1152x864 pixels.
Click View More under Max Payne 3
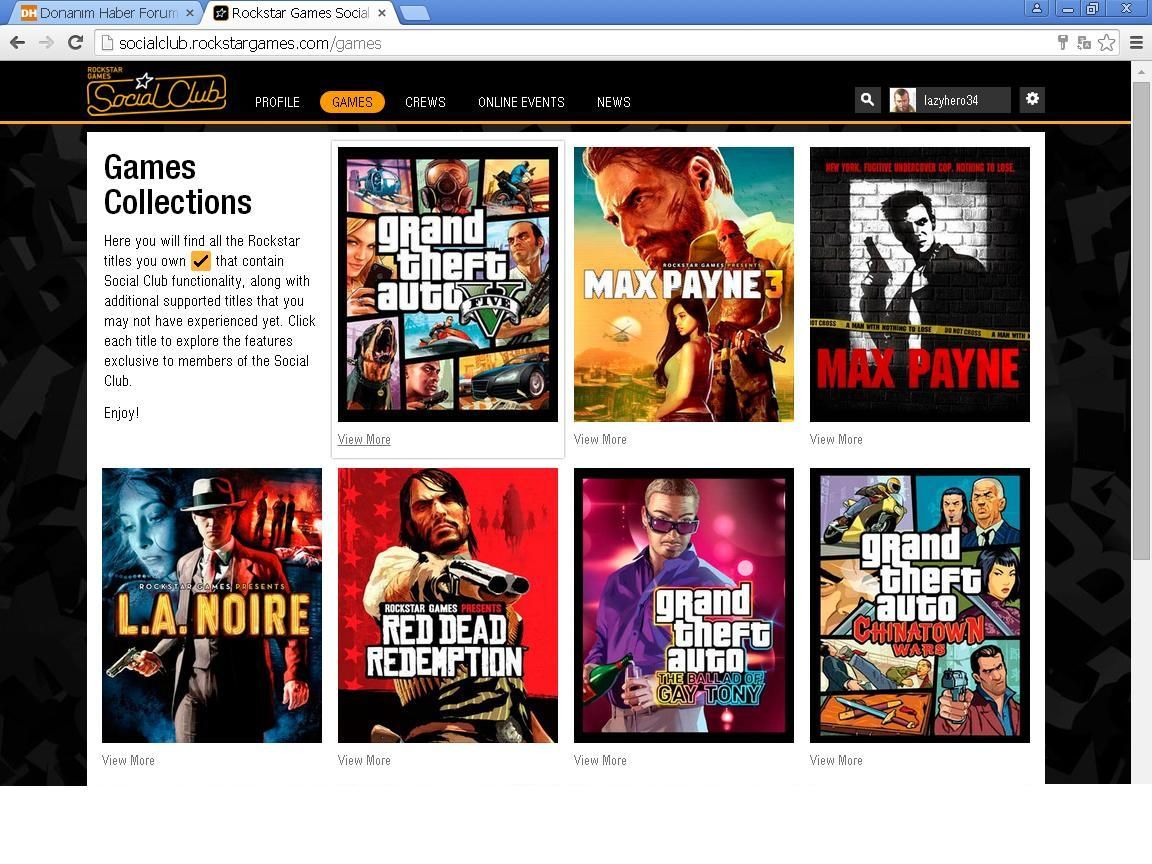pyautogui.click(x=600, y=439)
